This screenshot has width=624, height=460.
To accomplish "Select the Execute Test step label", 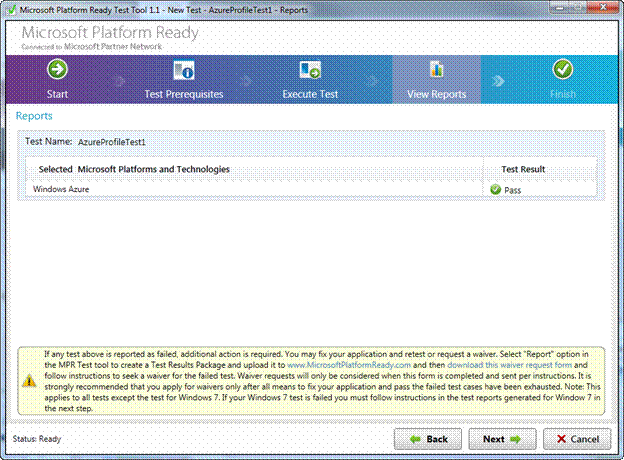I will [310, 94].
